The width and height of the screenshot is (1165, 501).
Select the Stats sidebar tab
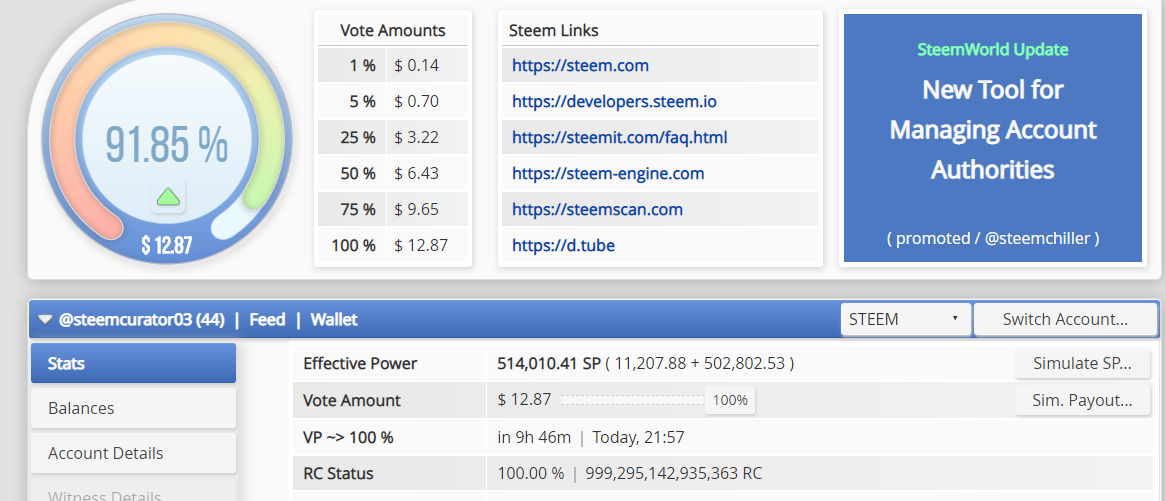tap(133, 364)
